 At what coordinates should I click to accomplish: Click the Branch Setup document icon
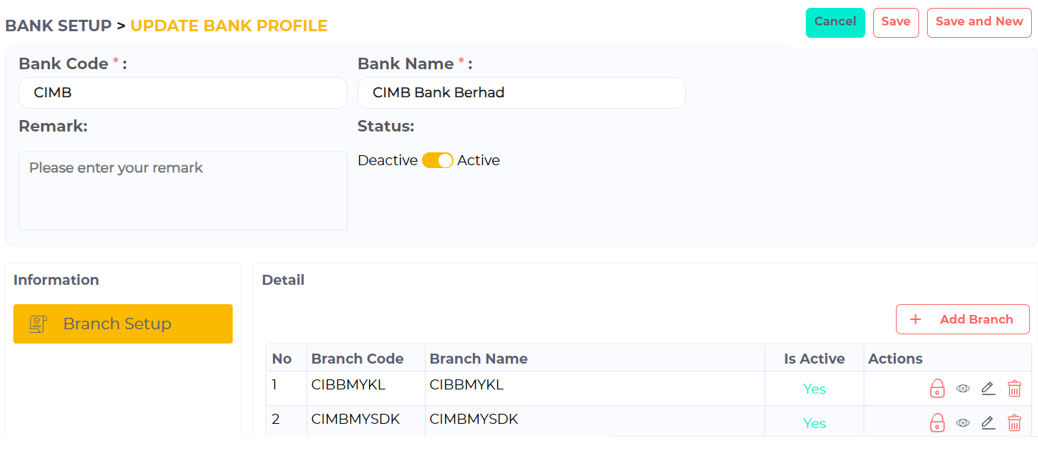pos(38,324)
